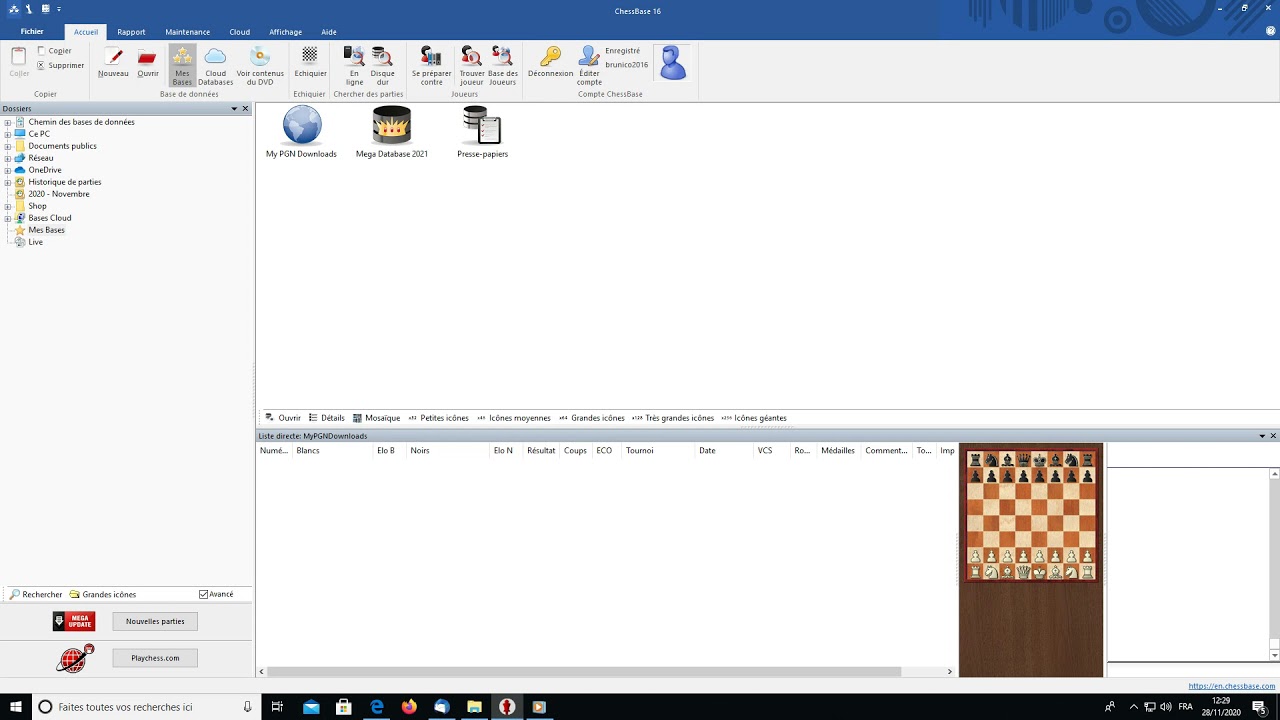Viewport: 1280px width, 720px height.
Task: Switch to Mosaïque view
Action: point(376,418)
